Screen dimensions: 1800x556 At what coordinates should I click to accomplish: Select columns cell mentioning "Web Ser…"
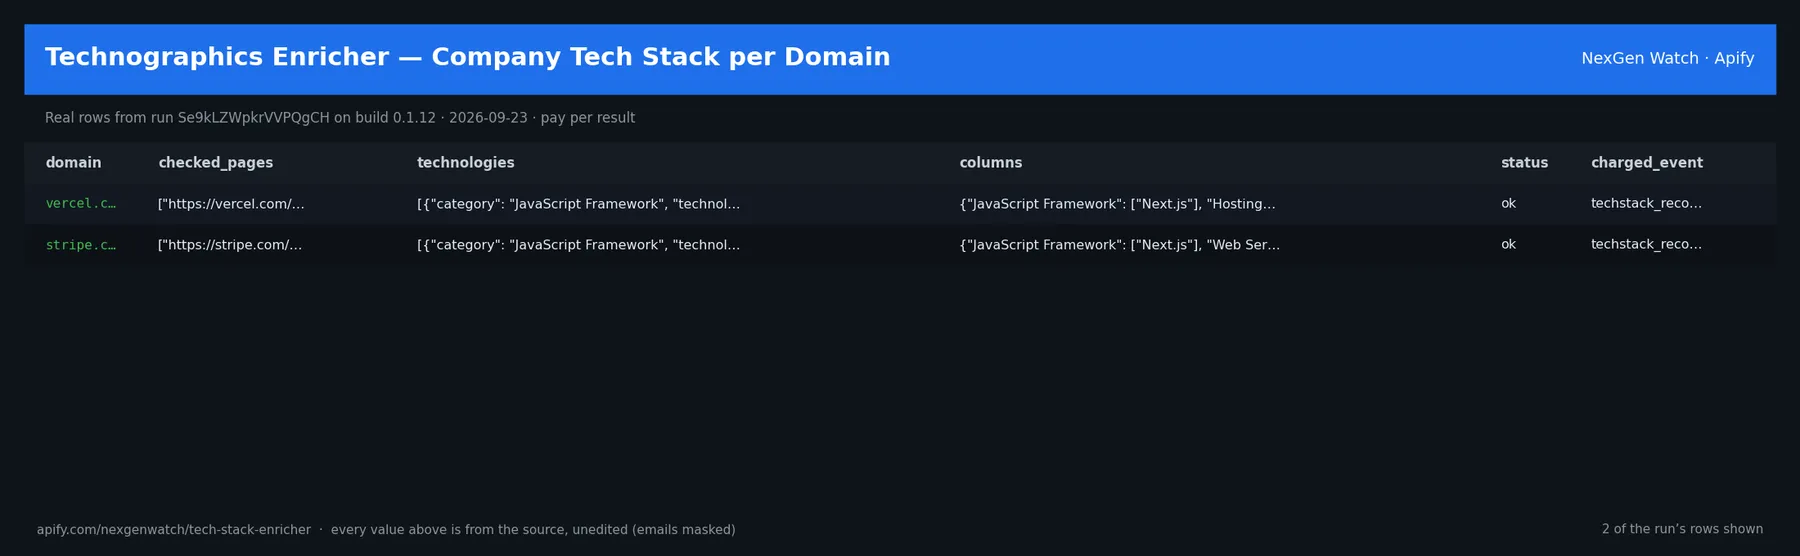1119,245
